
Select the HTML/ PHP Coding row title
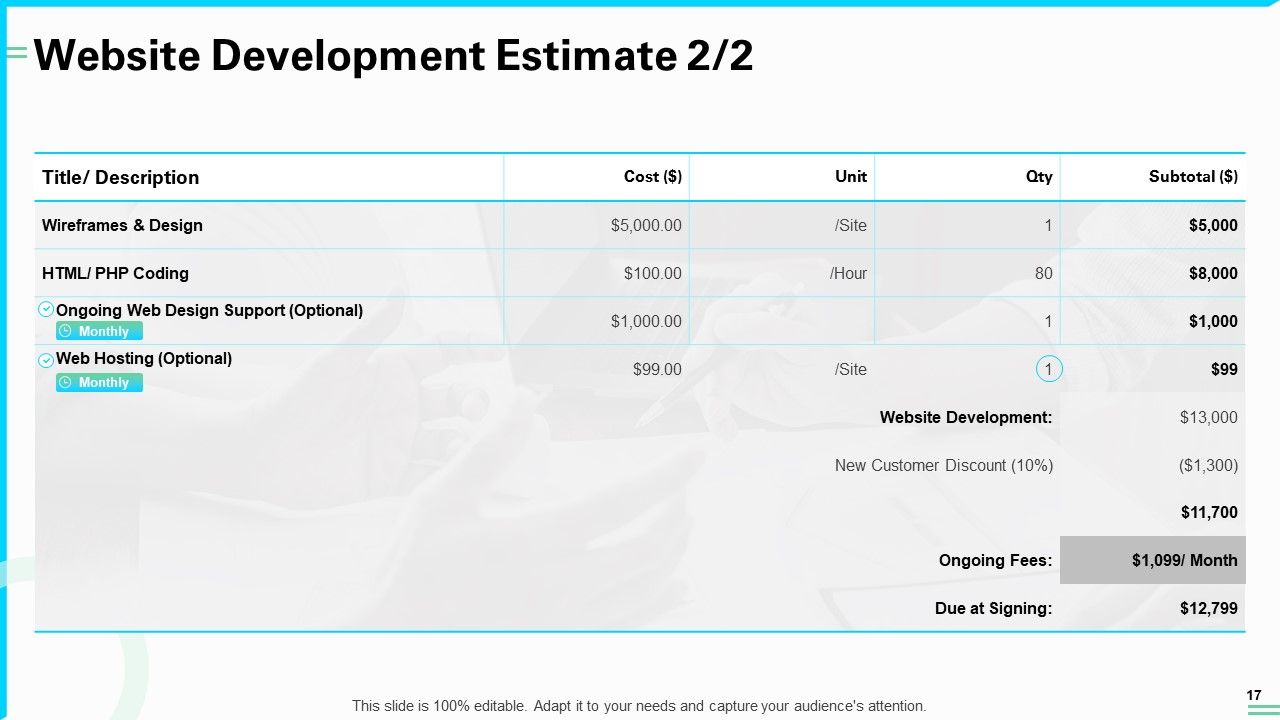[x=115, y=273]
